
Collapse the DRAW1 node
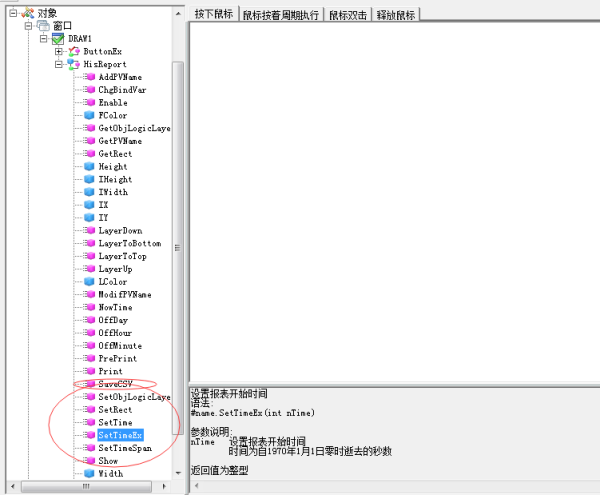[44, 38]
